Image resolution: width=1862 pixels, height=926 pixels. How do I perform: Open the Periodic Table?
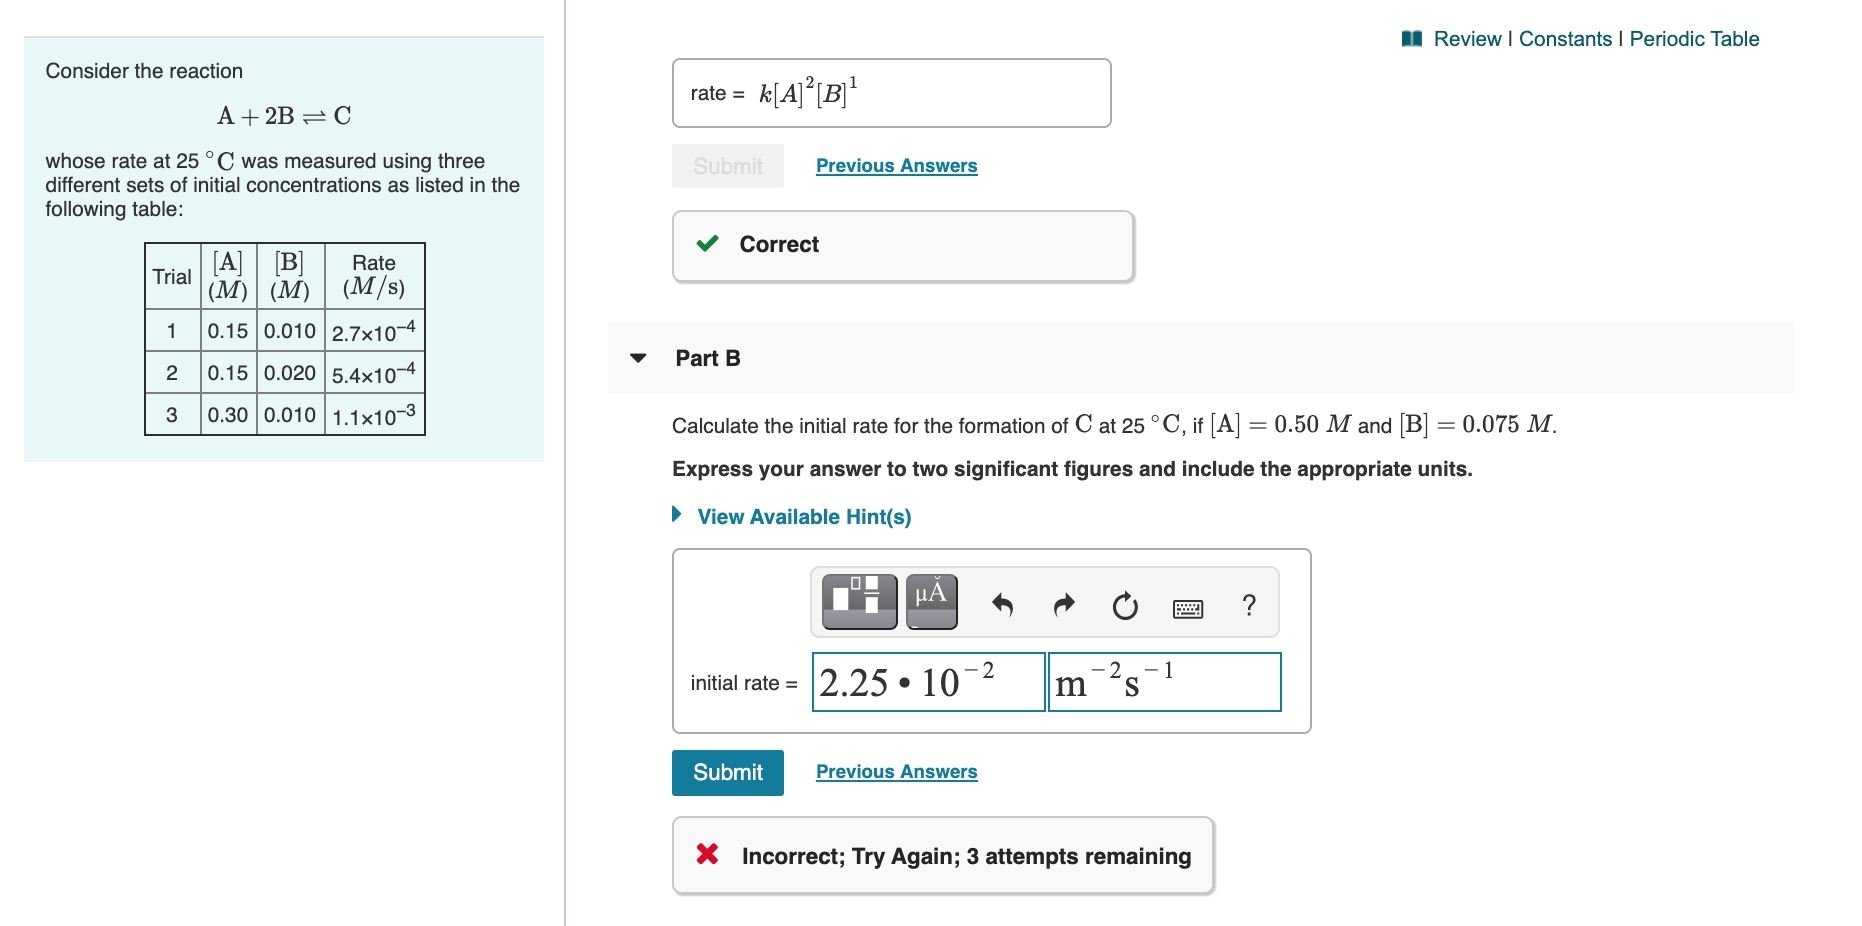point(1694,38)
